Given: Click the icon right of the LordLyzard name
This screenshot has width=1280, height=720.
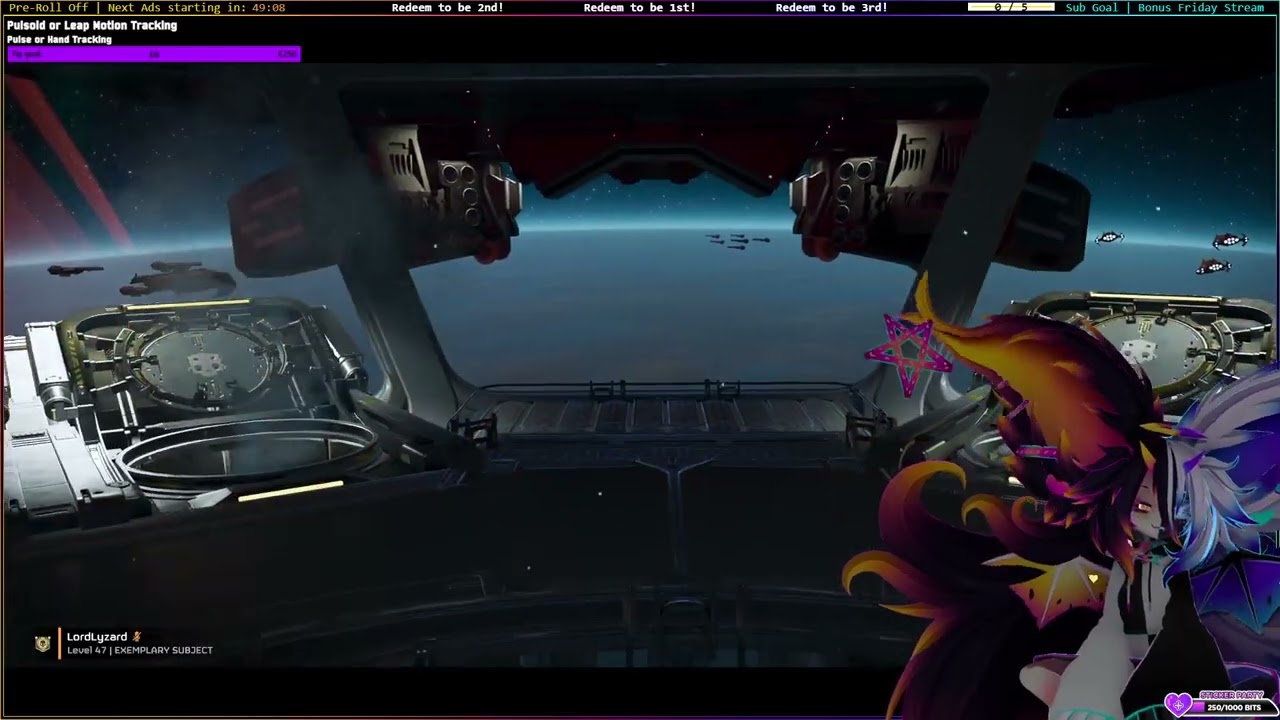Looking at the screenshot, I should click(137, 636).
